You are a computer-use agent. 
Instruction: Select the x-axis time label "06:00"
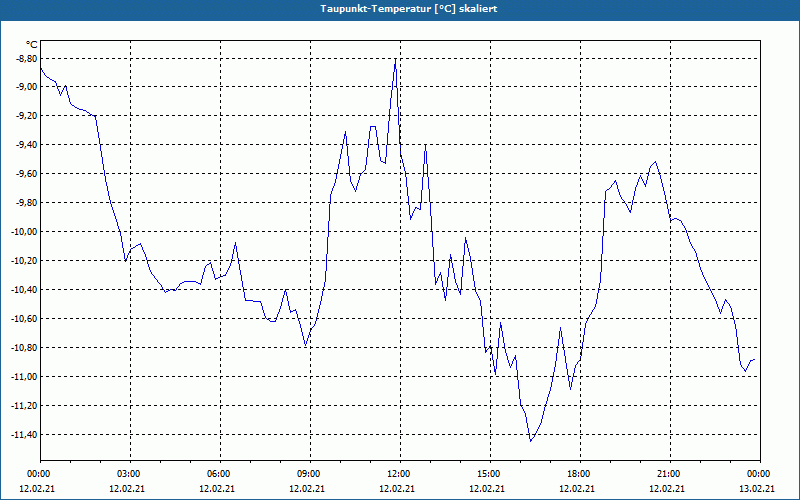coord(220,474)
